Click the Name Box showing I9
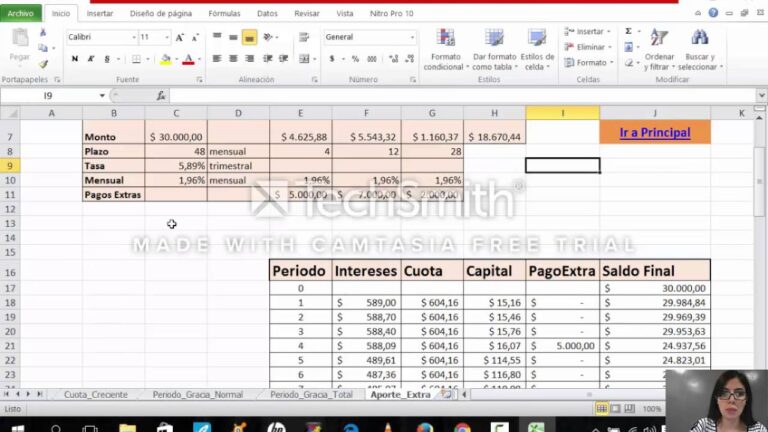The image size is (768, 432). pyautogui.click(x=48, y=96)
